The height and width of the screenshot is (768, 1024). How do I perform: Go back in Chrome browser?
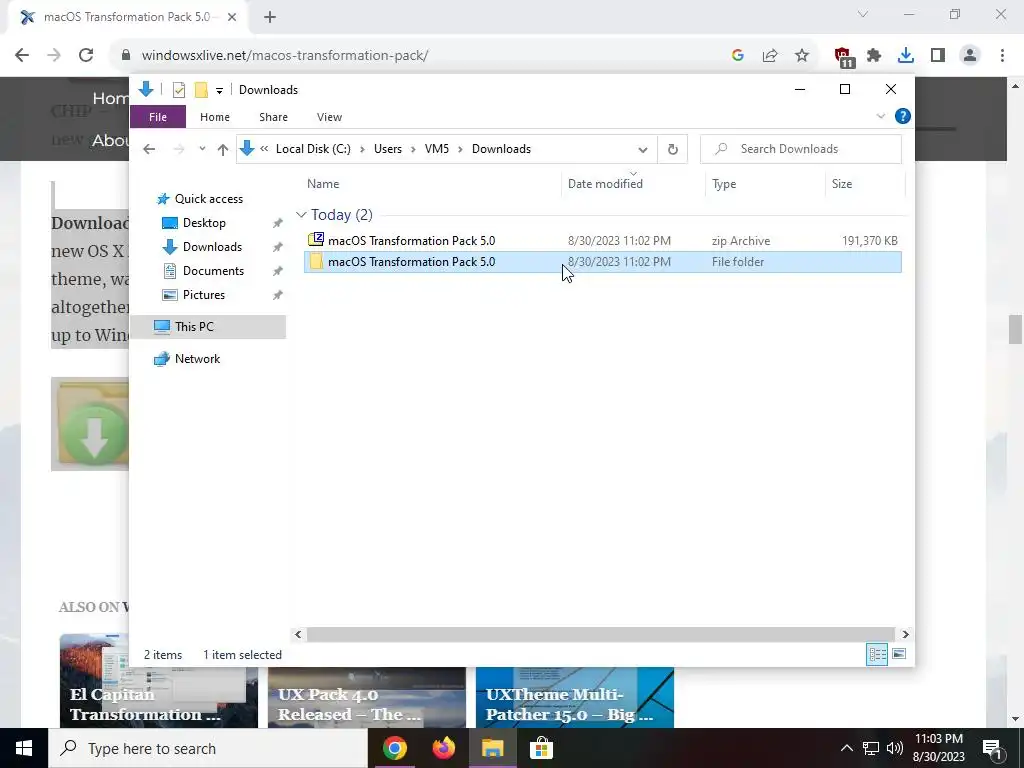pyautogui.click(x=22, y=55)
